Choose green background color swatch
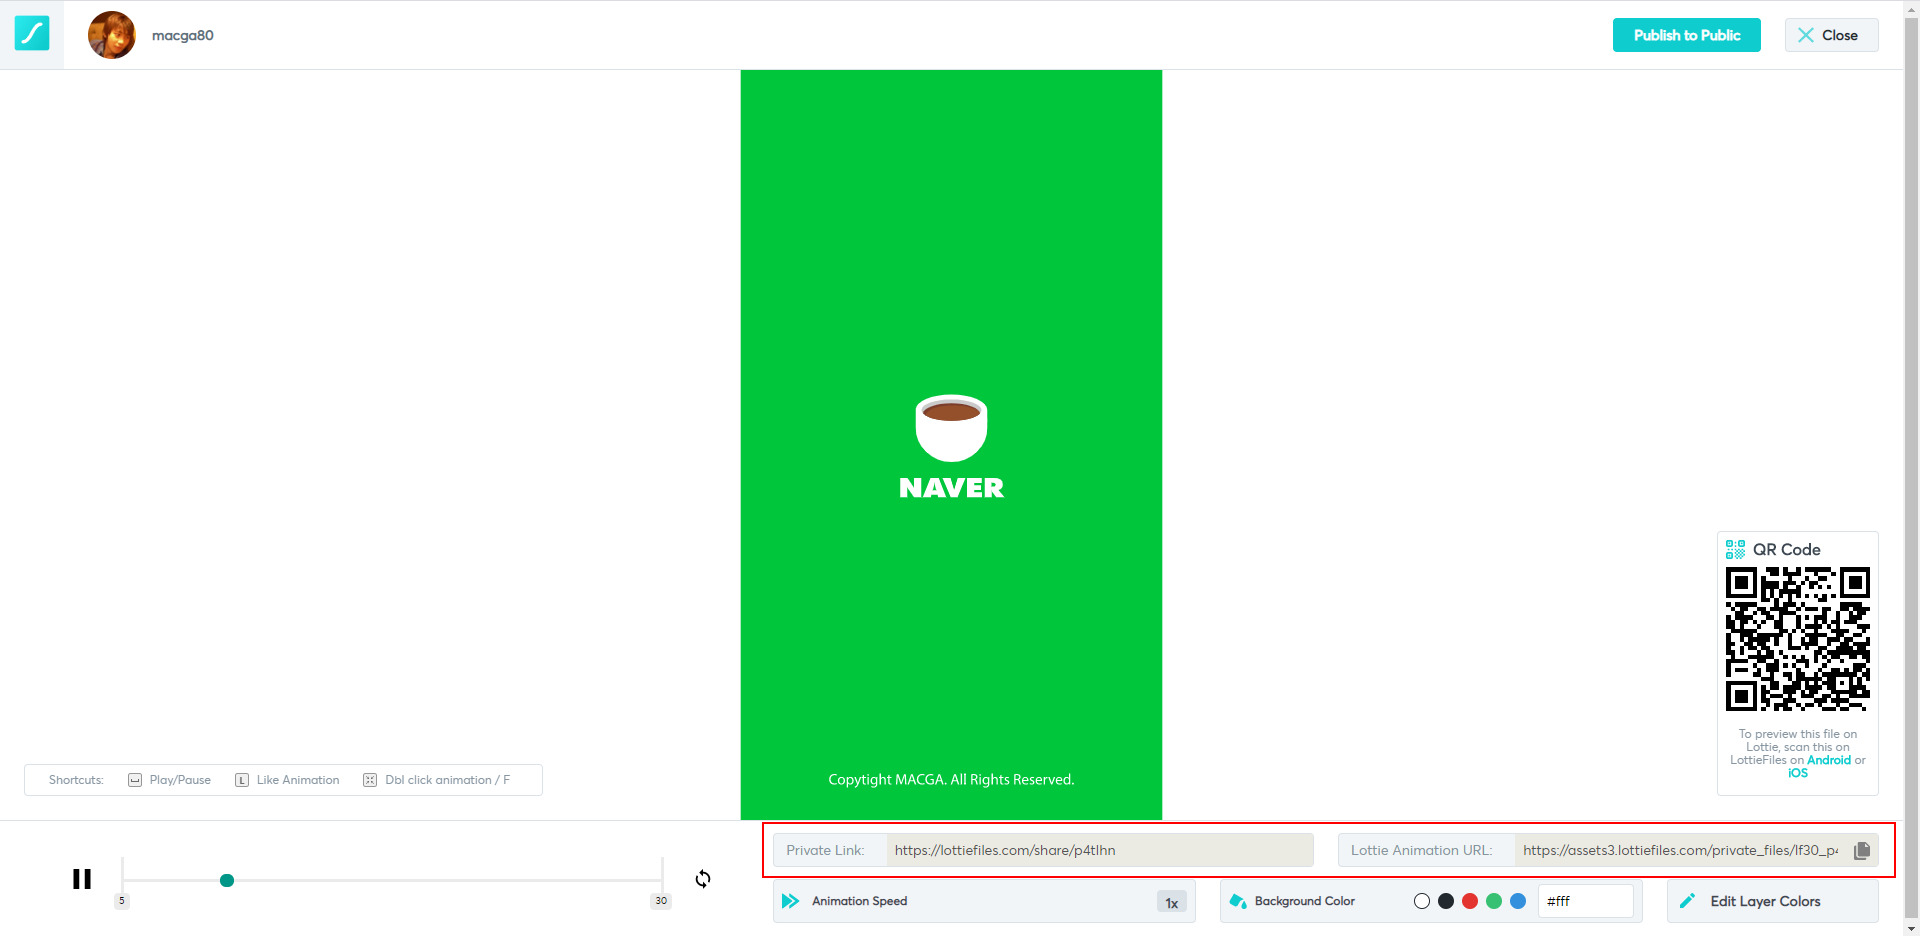1920x936 pixels. (1494, 901)
